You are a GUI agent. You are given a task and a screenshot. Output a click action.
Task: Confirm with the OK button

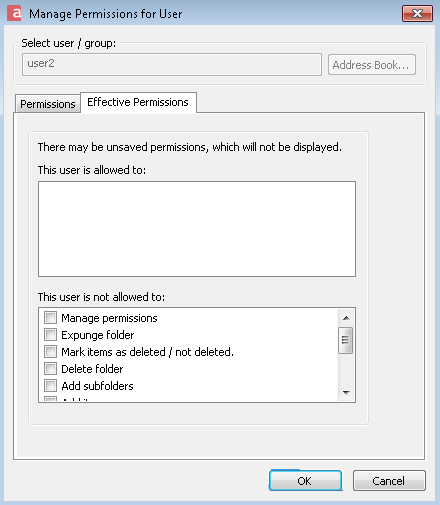tap(305, 481)
